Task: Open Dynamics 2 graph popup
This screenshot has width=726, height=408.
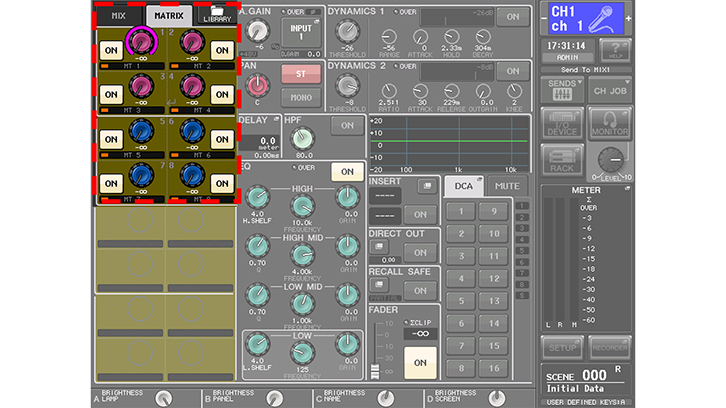Action: pos(457,72)
